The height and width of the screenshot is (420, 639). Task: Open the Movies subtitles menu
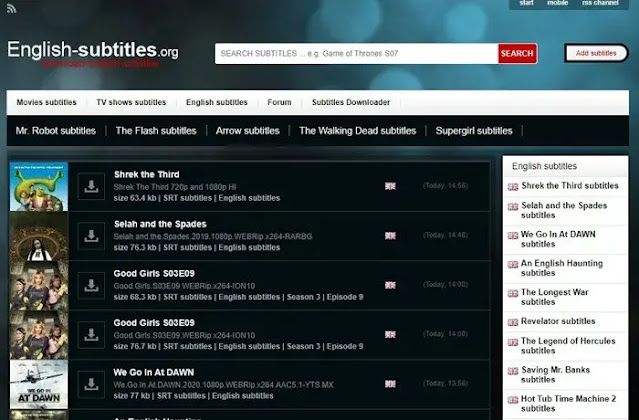coord(46,102)
